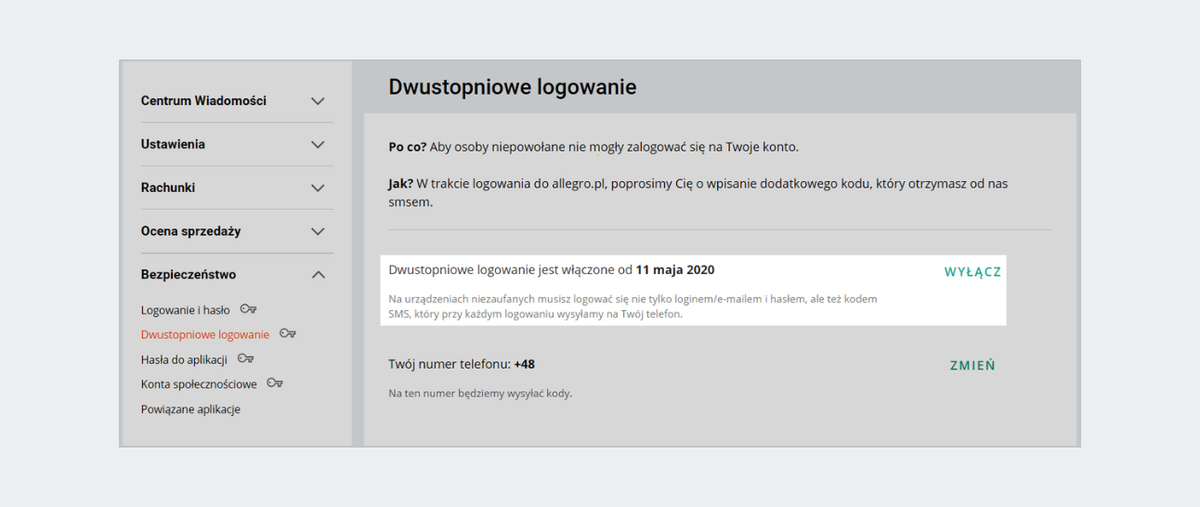Open Ocena sprzedaży menu heading
Viewport: 1200px width, 507px height.
tap(191, 231)
